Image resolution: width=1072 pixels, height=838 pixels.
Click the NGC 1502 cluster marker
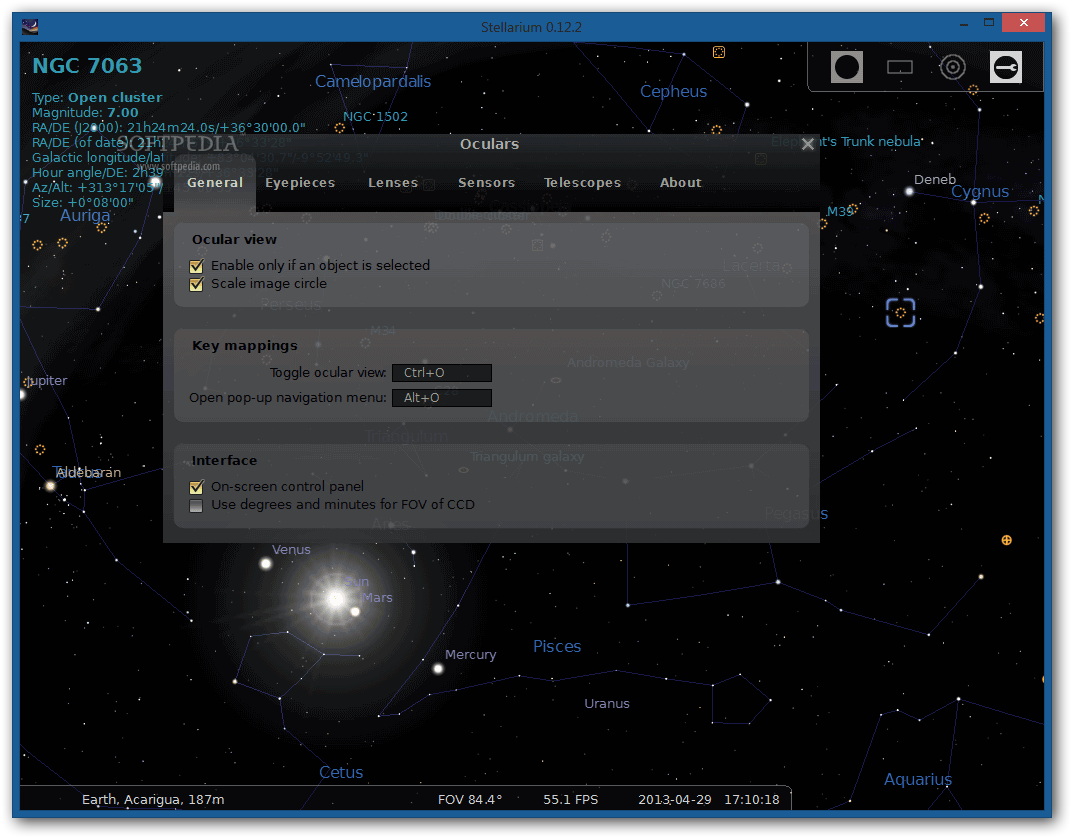[339, 128]
